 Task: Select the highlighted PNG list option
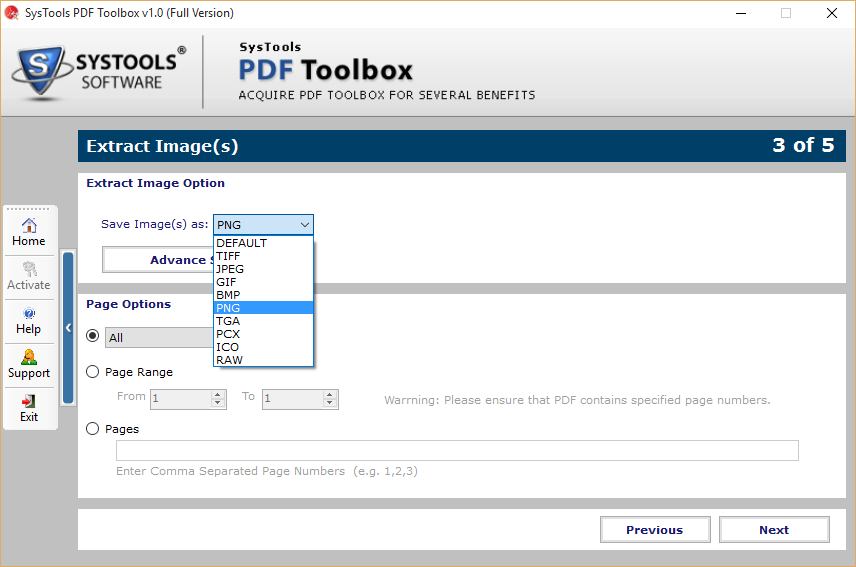pos(263,308)
